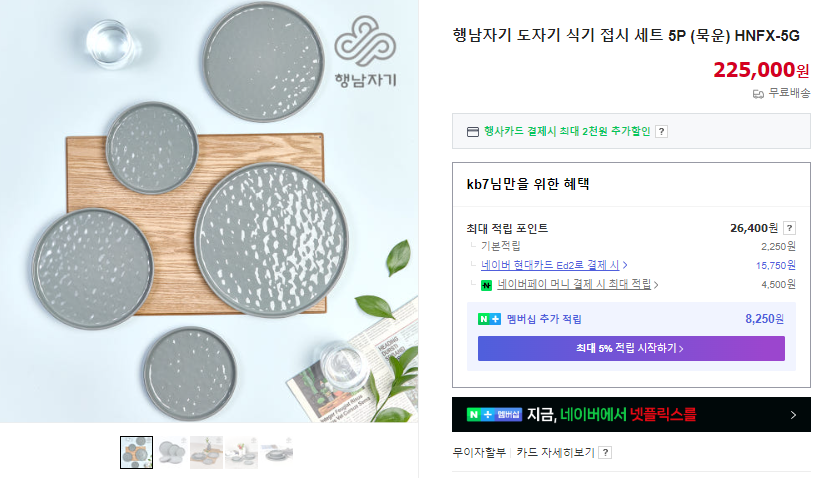Open 네이버 현대카드 Ed2로 결제 시 link
This screenshot has height=478, width=825.
[550, 265]
